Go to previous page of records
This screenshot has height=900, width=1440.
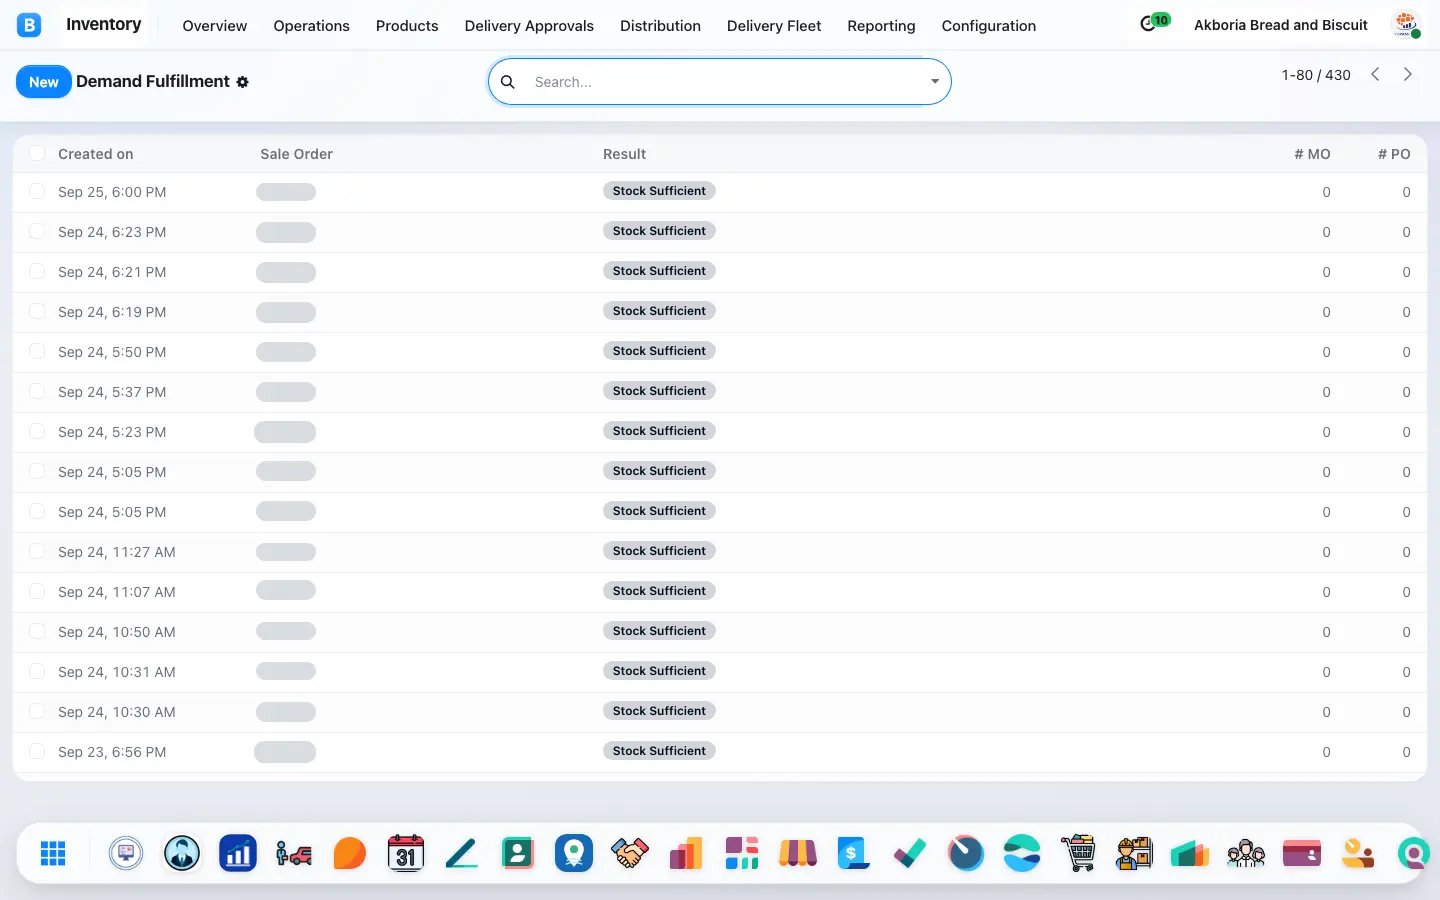point(1376,74)
